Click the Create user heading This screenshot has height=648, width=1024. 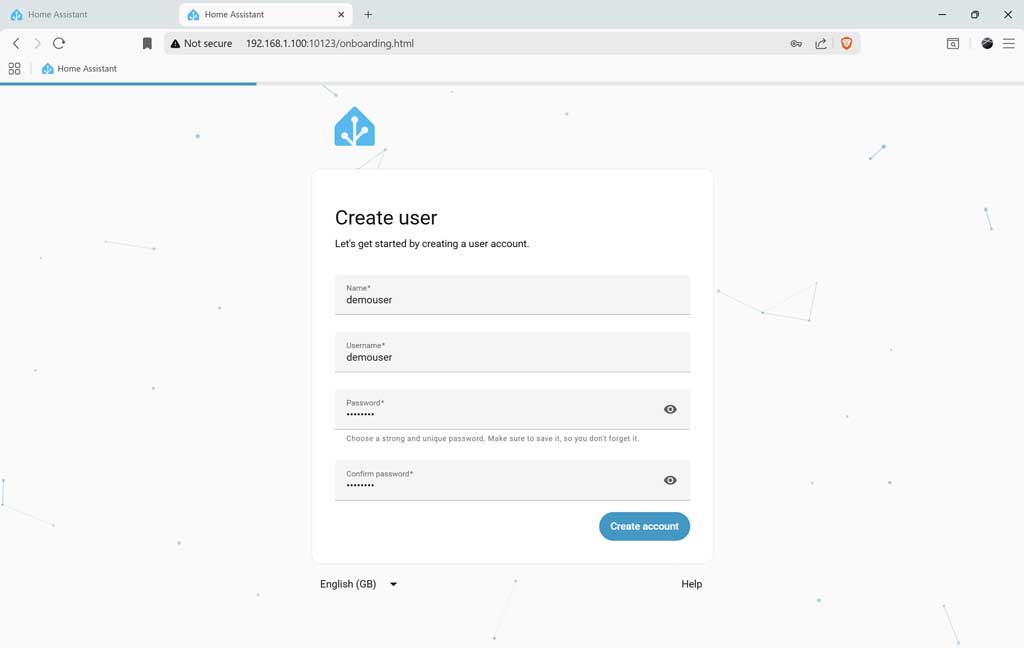tap(386, 218)
